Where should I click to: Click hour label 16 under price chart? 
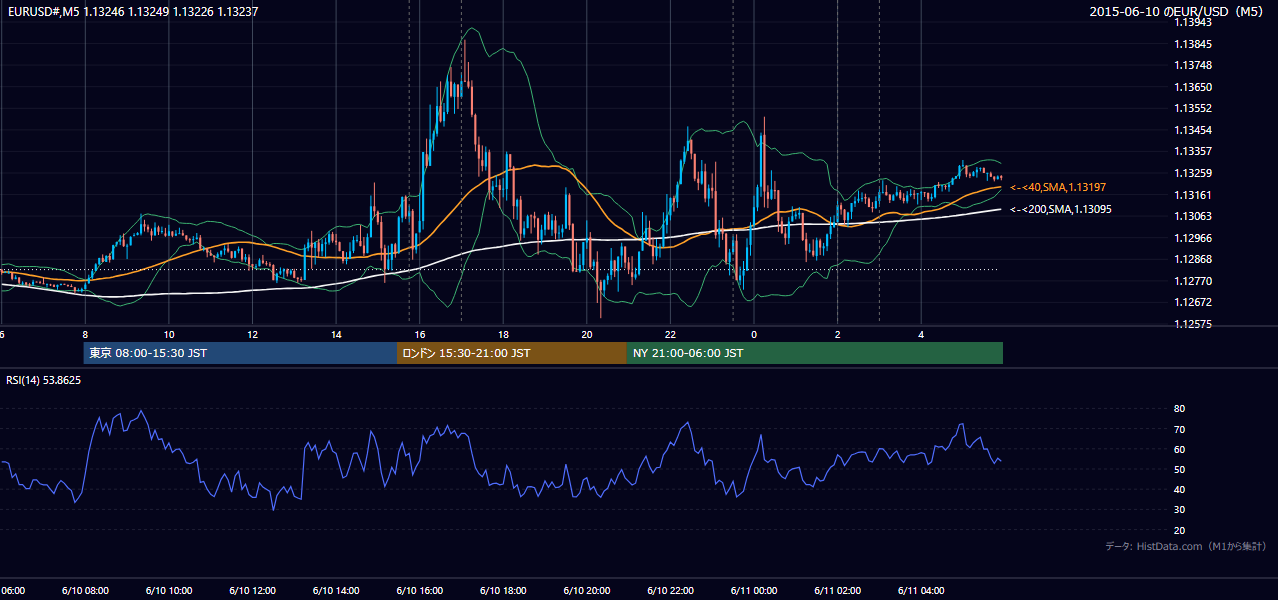pos(420,335)
